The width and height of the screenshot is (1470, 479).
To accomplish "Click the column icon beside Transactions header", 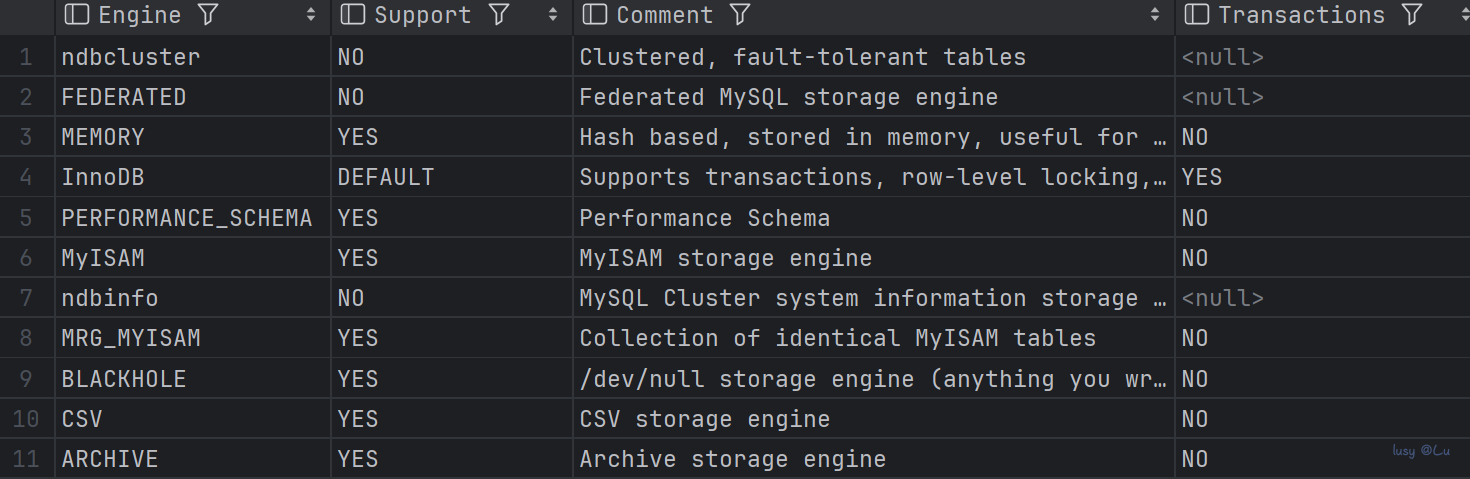I will [x=1197, y=15].
